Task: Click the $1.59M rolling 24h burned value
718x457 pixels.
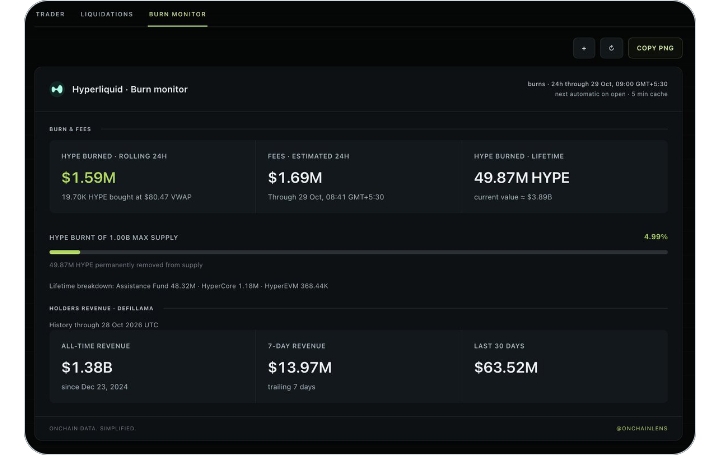Action: coord(89,178)
